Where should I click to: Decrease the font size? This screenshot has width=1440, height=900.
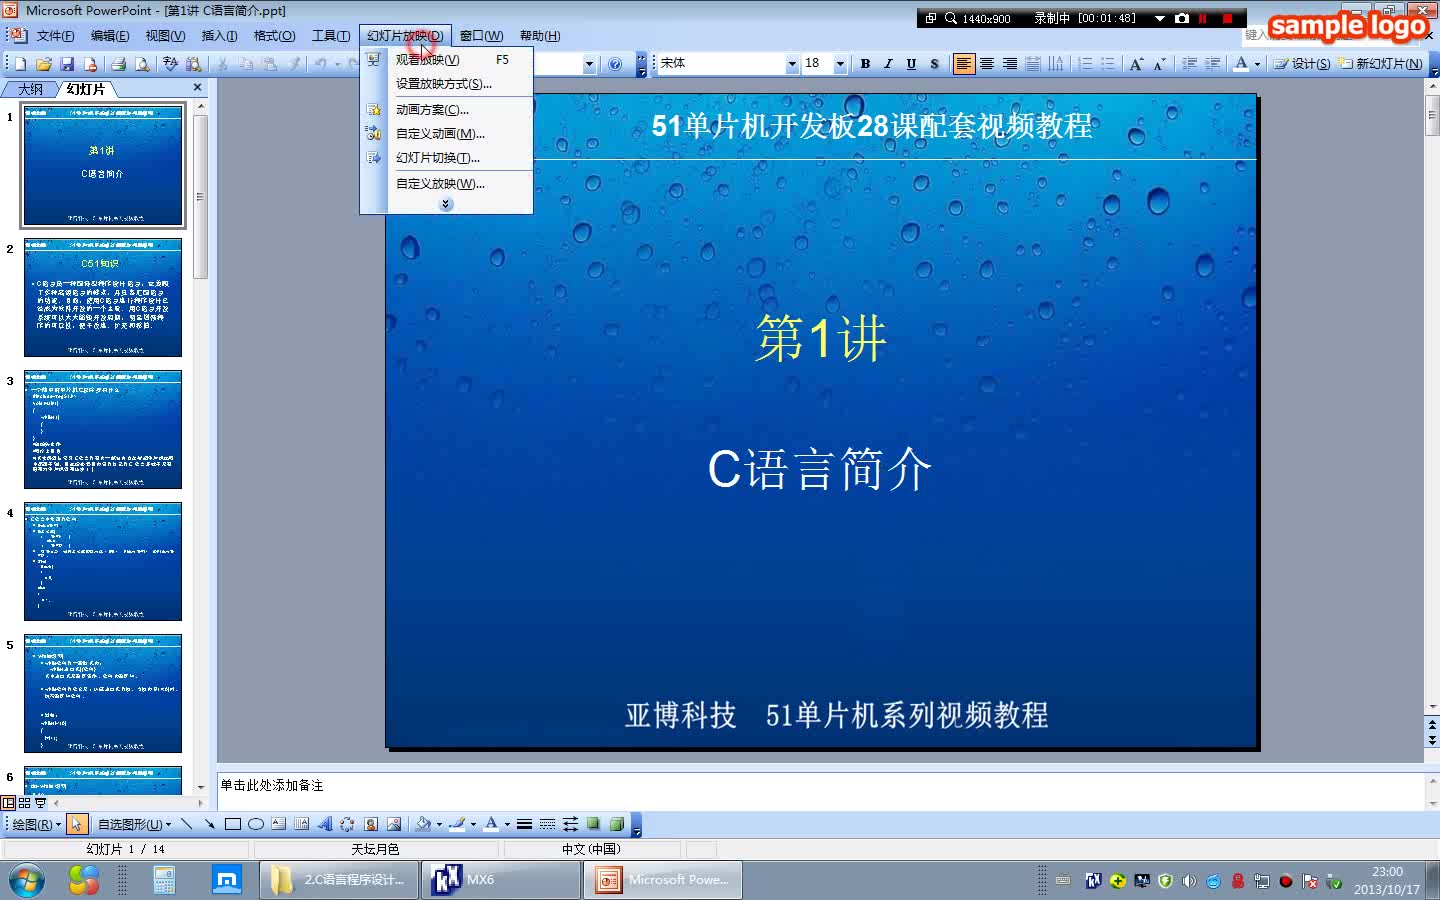(x=1159, y=64)
